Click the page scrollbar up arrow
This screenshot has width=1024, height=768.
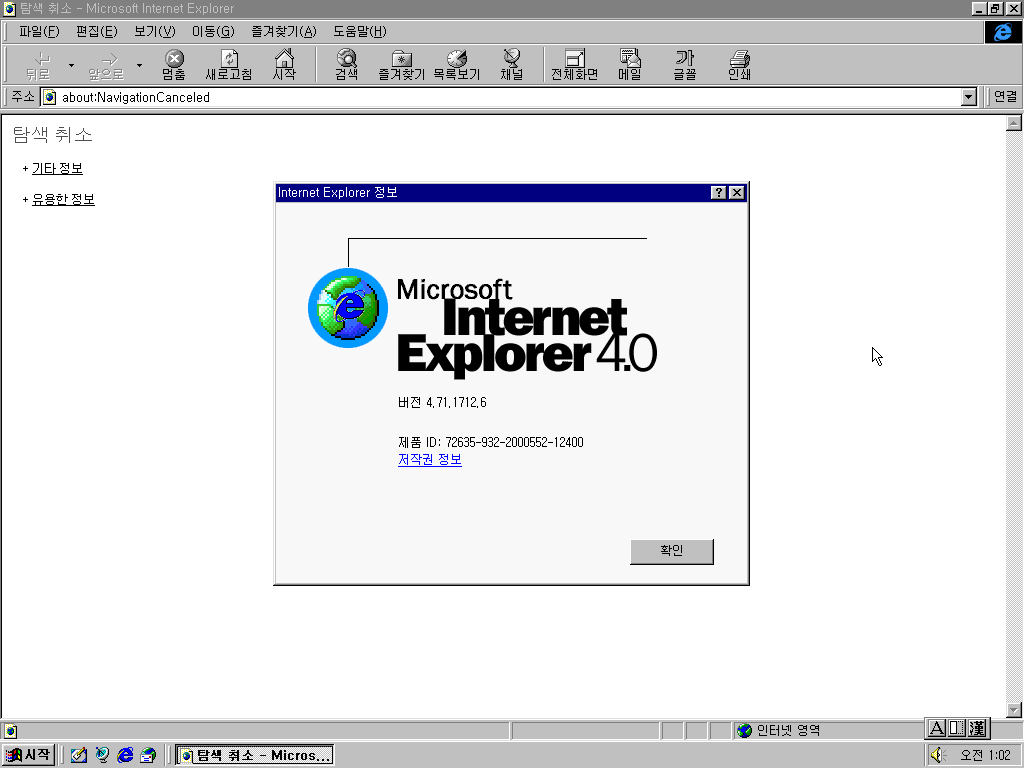[x=1014, y=123]
